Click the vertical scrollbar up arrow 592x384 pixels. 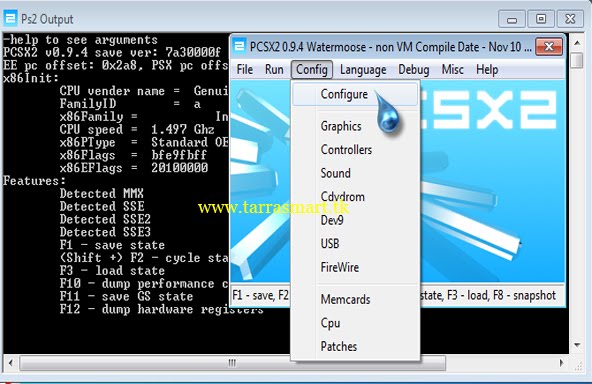[x=577, y=43]
